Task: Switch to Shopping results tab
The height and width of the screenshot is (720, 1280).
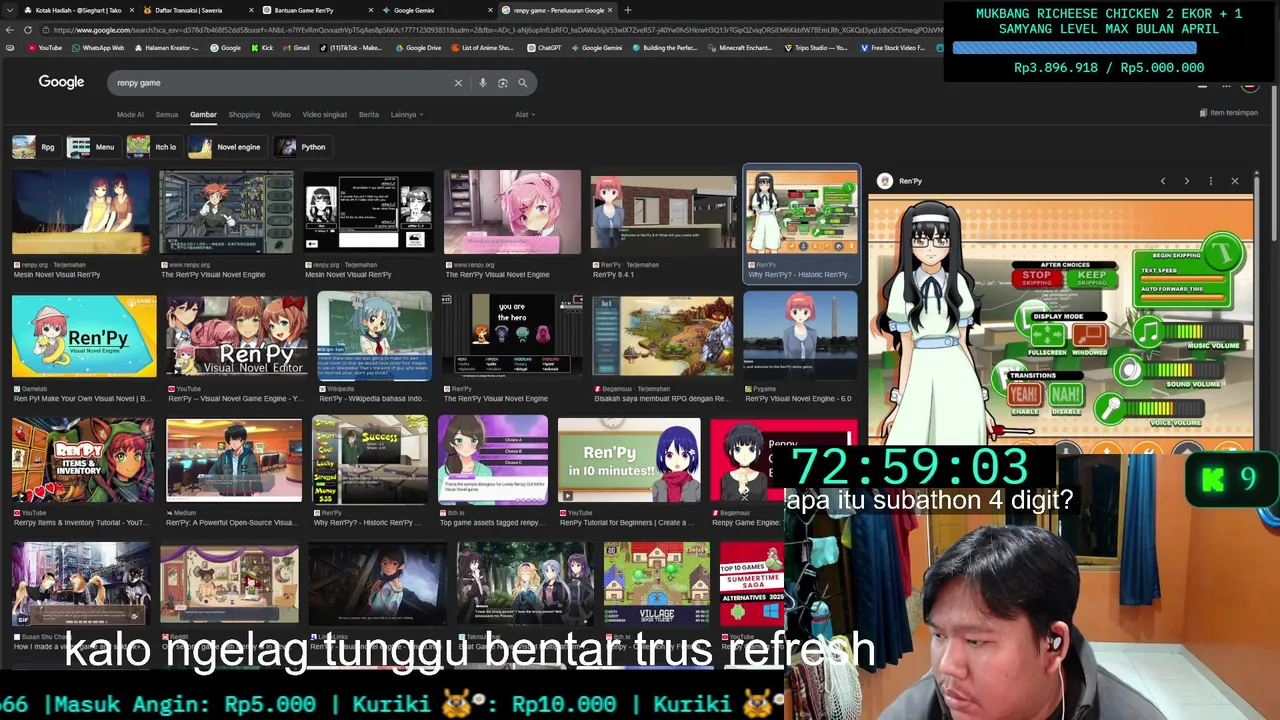Action: 244,114
